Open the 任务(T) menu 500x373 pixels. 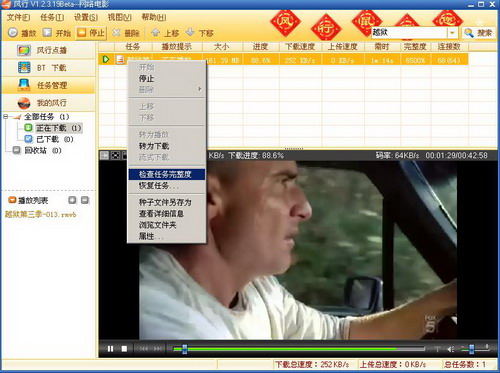pos(52,17)
